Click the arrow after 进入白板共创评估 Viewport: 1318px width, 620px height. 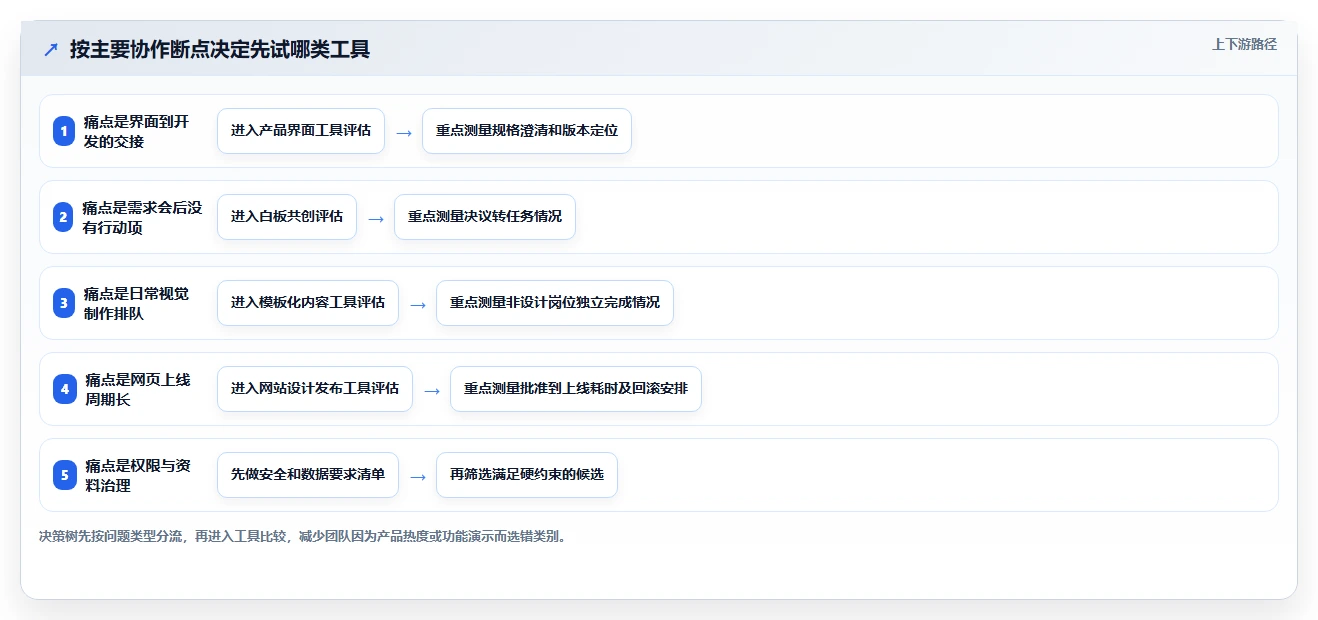[x=376, y=218]
